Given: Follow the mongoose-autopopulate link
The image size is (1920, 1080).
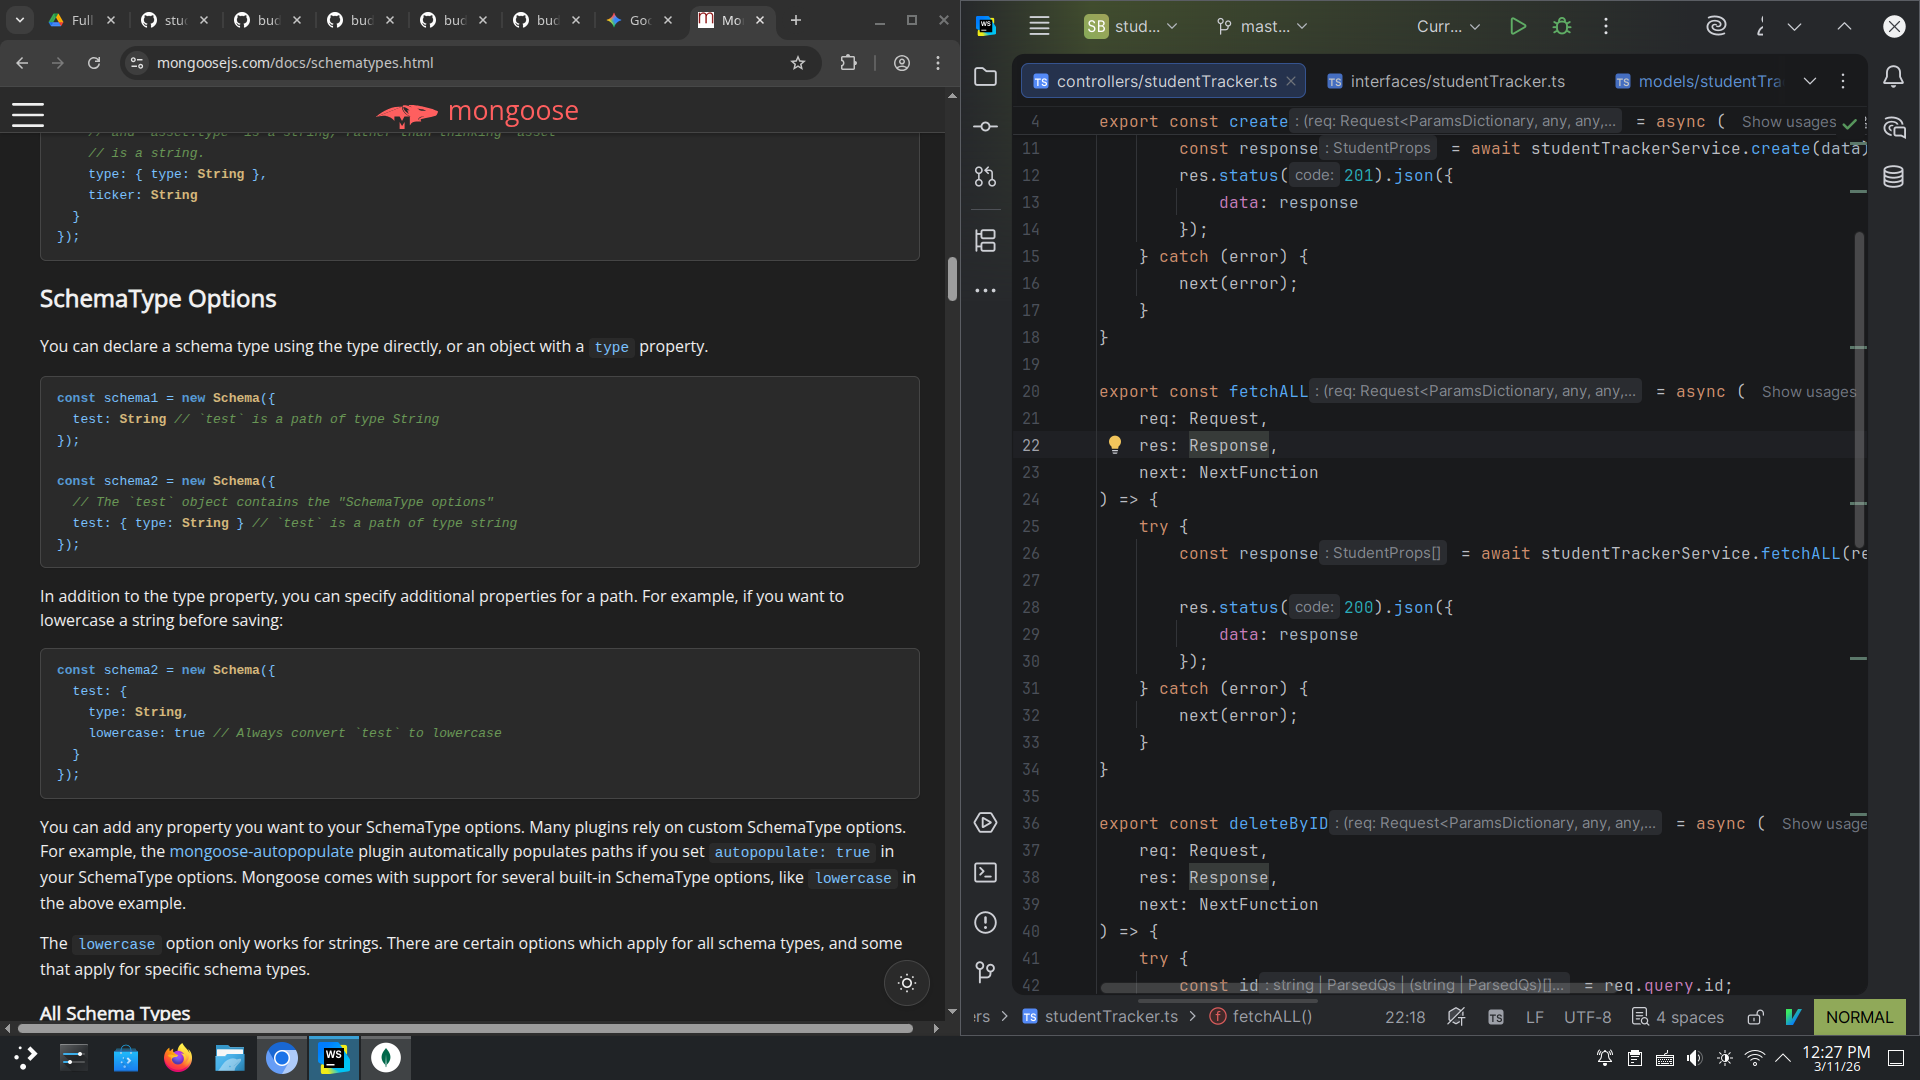Looking at the screenshot, I should pos(261,851).
